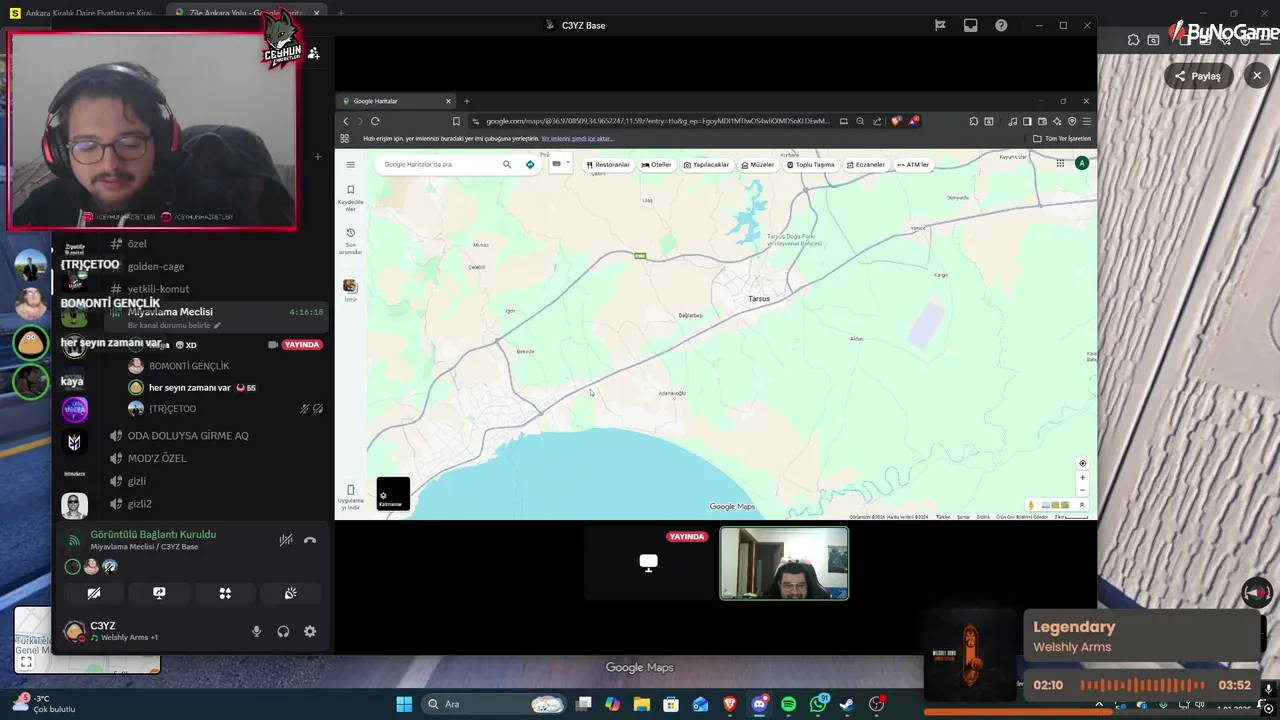Toggle Discord camera on or off

coord(94,593)
